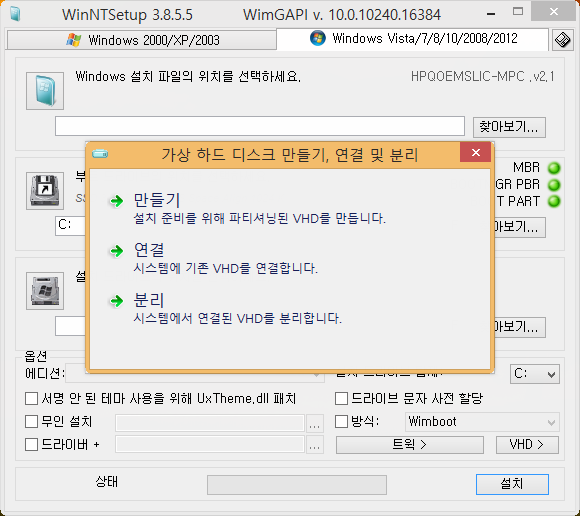
Task: Click the top-right disk tool icon button
Action: click(x=563, y=40)
